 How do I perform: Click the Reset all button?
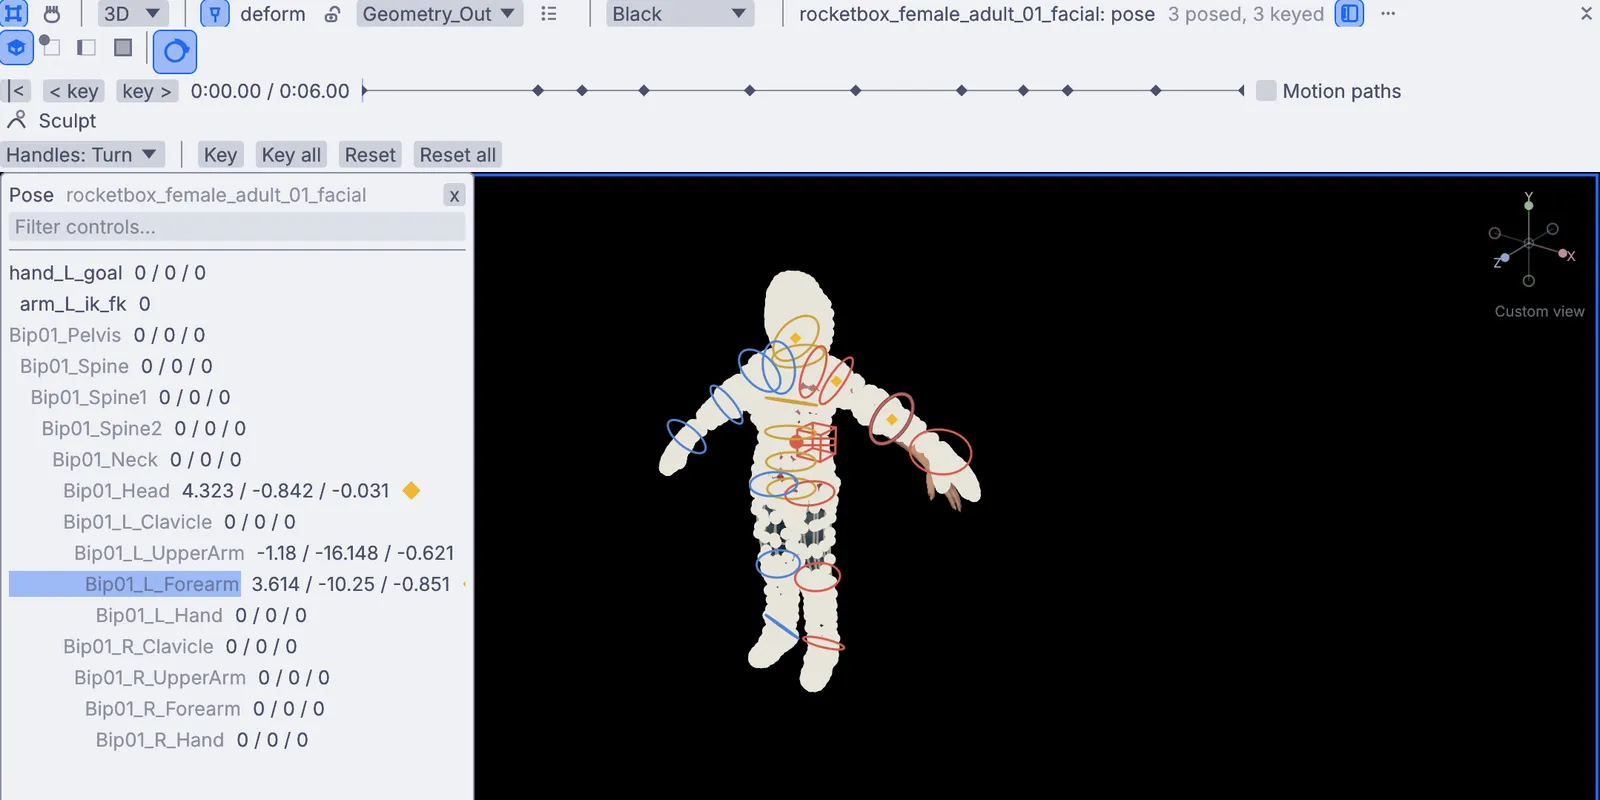[x=458, y=155]
